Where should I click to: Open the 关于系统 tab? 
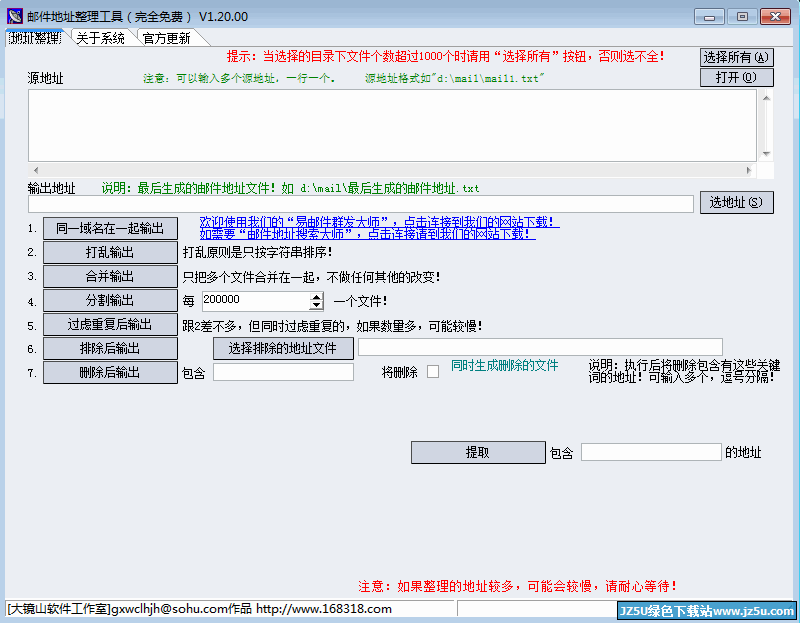click(101, 38)
